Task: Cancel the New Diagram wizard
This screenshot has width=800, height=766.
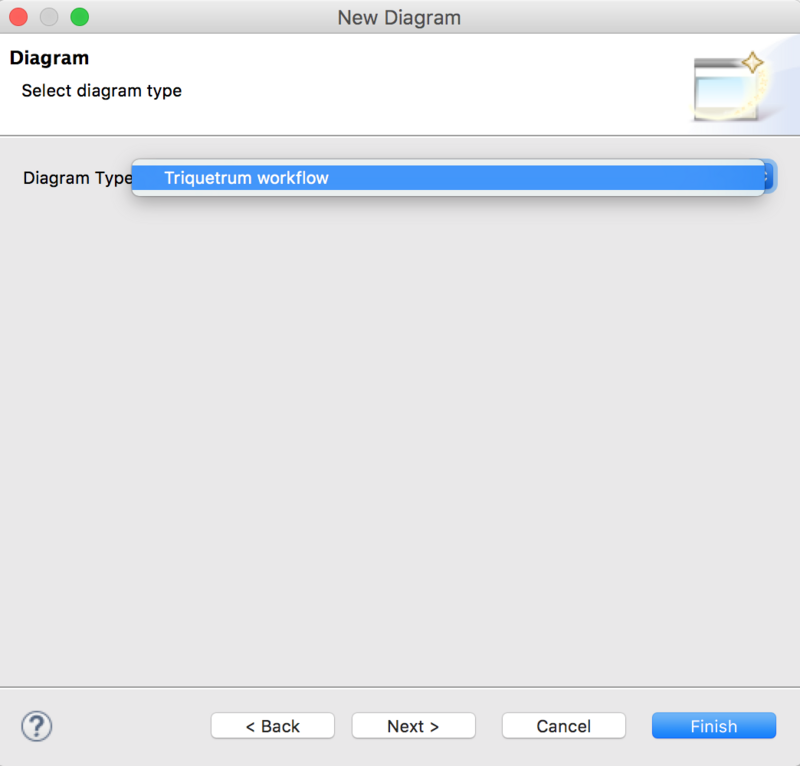Action: click(x=563, y=726)
